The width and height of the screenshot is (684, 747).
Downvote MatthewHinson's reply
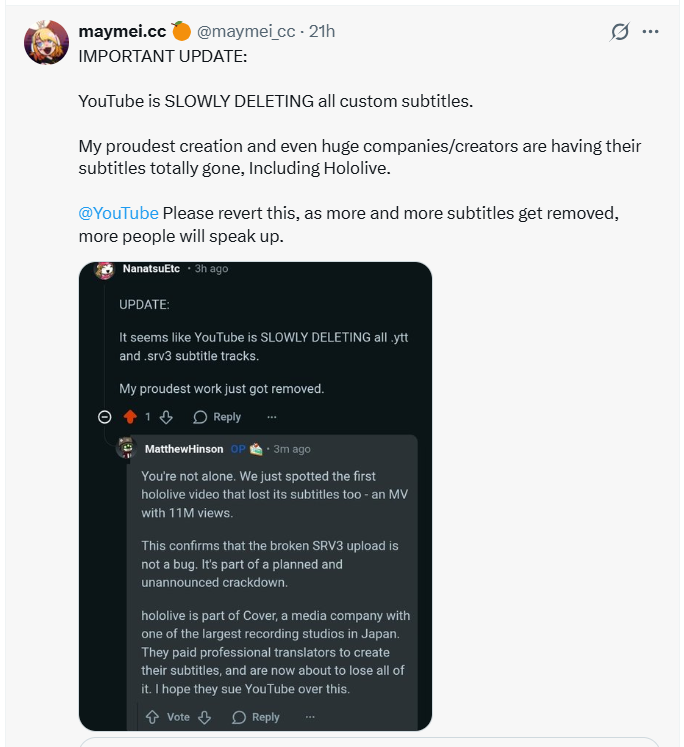205,717
